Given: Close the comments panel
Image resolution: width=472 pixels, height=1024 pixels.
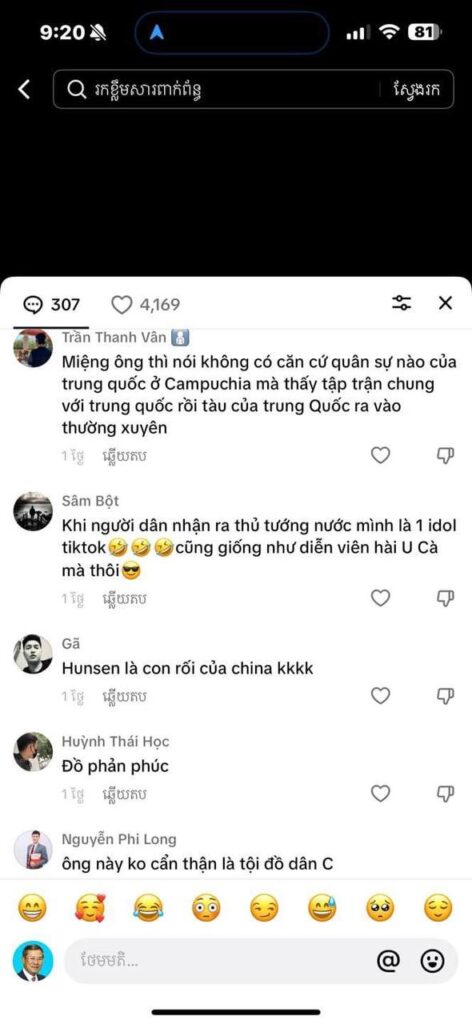Looking at the screenshot, I should (x=445, y=303).
